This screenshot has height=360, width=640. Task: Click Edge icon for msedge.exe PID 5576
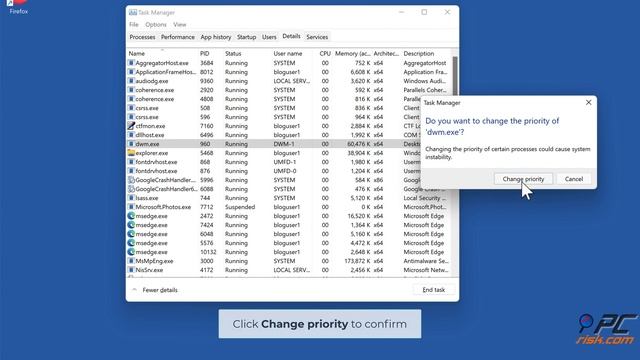(131, 243)
